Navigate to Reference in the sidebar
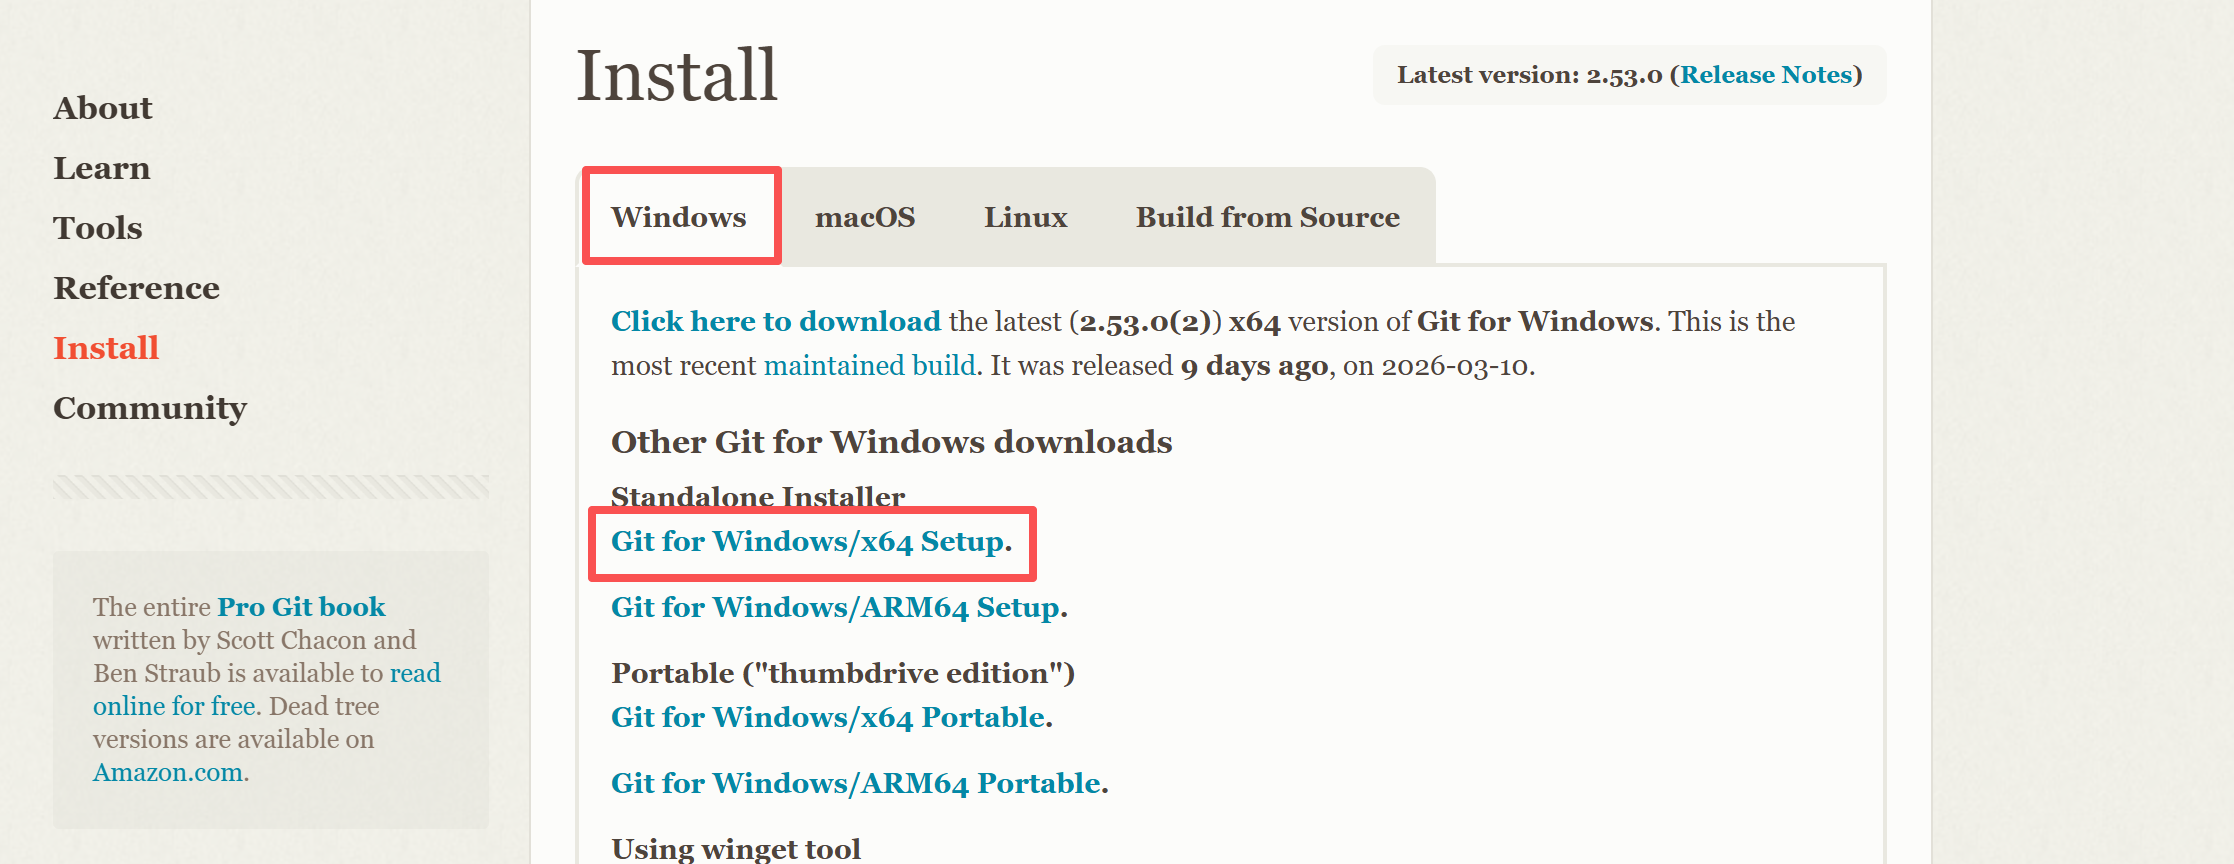Image resolution: width=2234 pixels, height=864 pixels. [x=137, y=288]
